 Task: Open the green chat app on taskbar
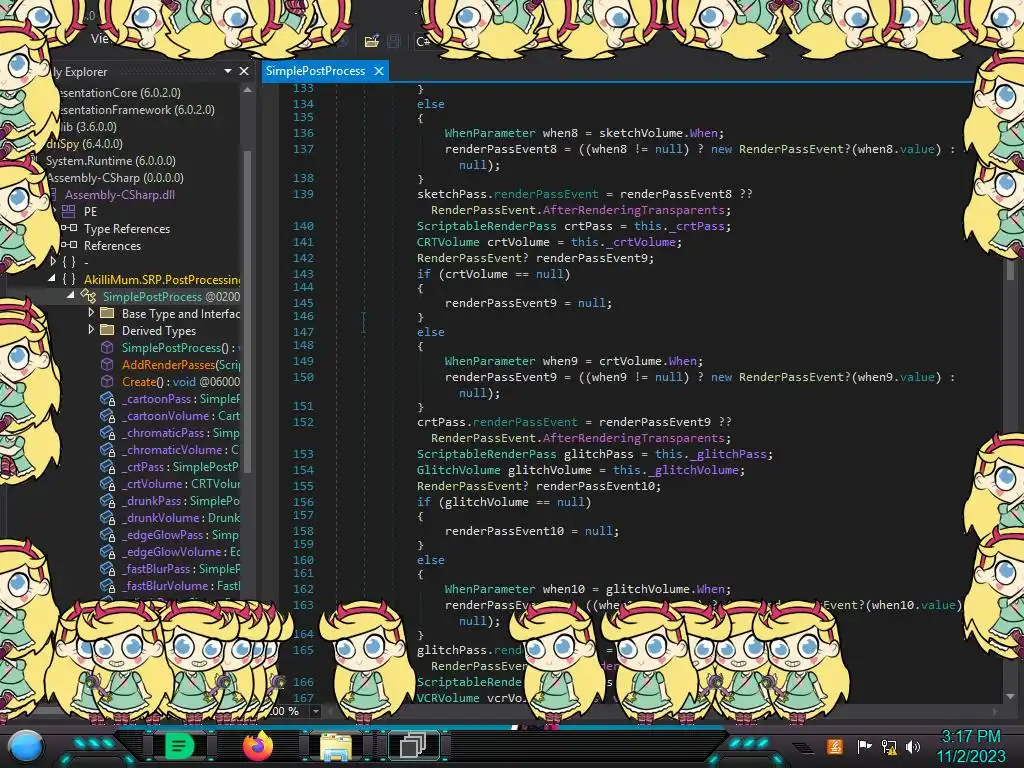(x=178, y=746)
